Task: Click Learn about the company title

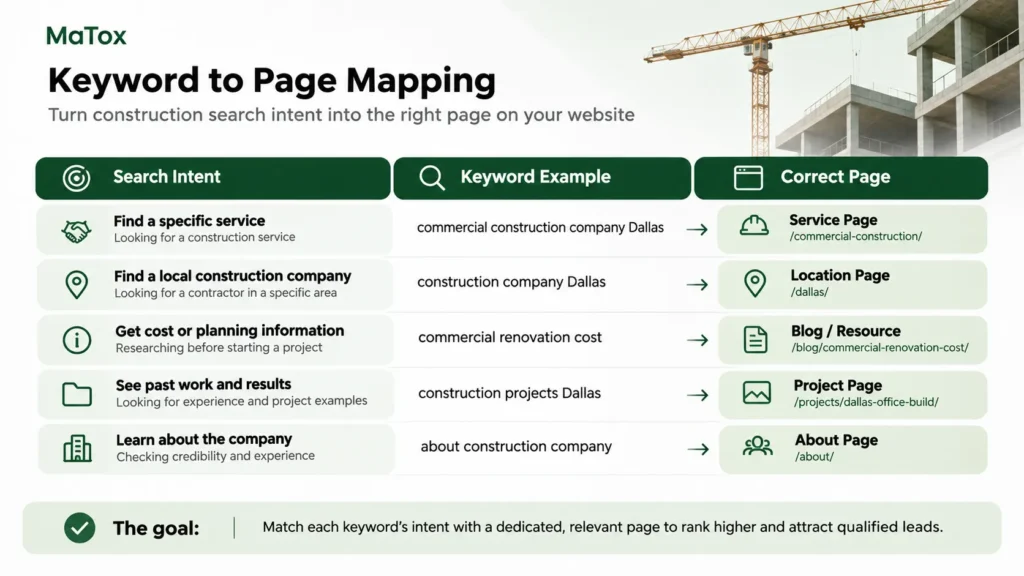Action: 204,440
